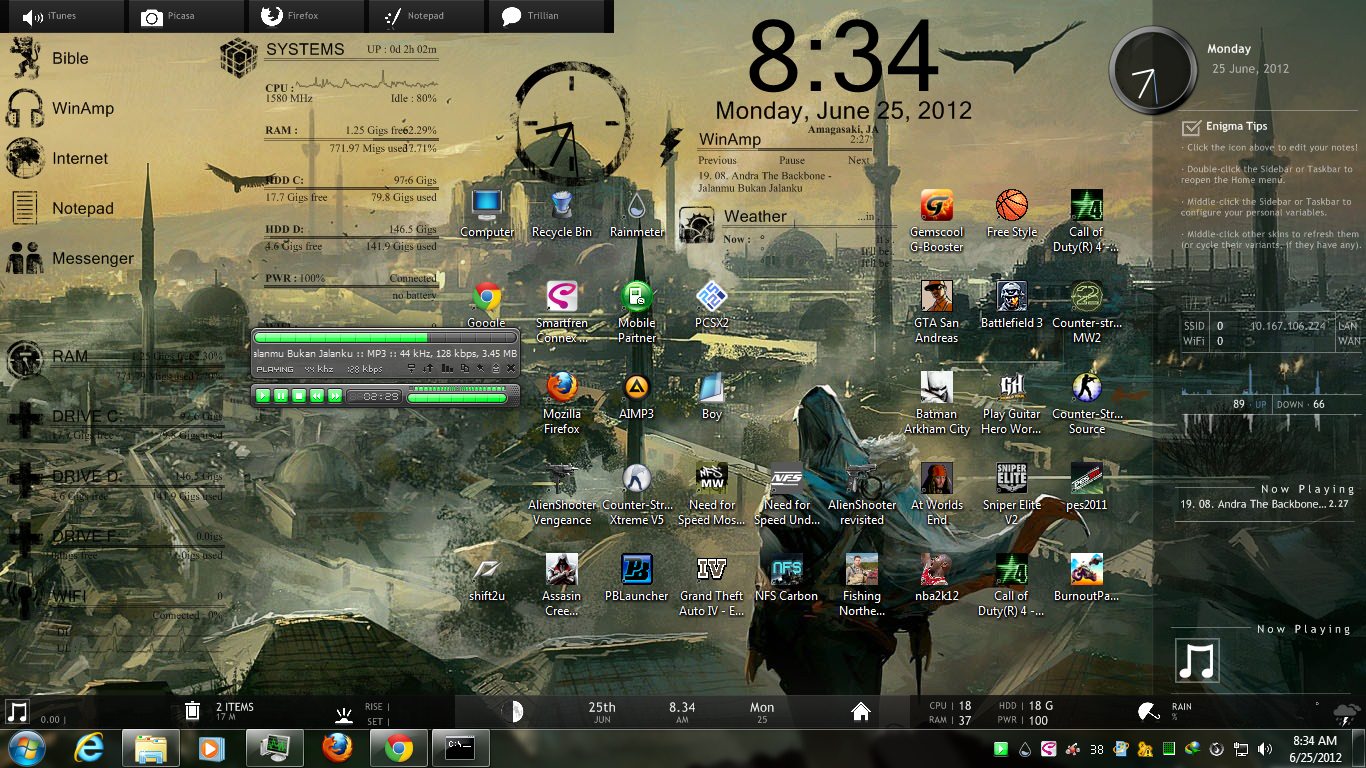This screenshot has width=1366, height=768.
Task: Open Notepad from the top launcher bar
Action: [428, 16]
